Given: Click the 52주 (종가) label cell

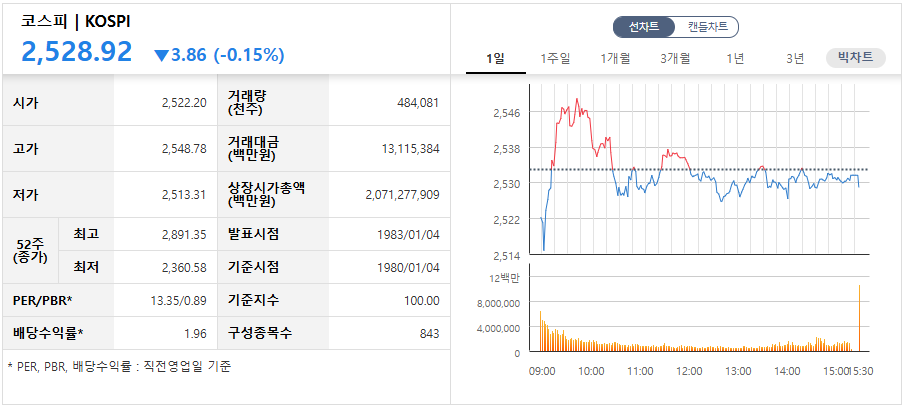Looking at the screenshot, I should pyautogui.click(x=31, y=251).
